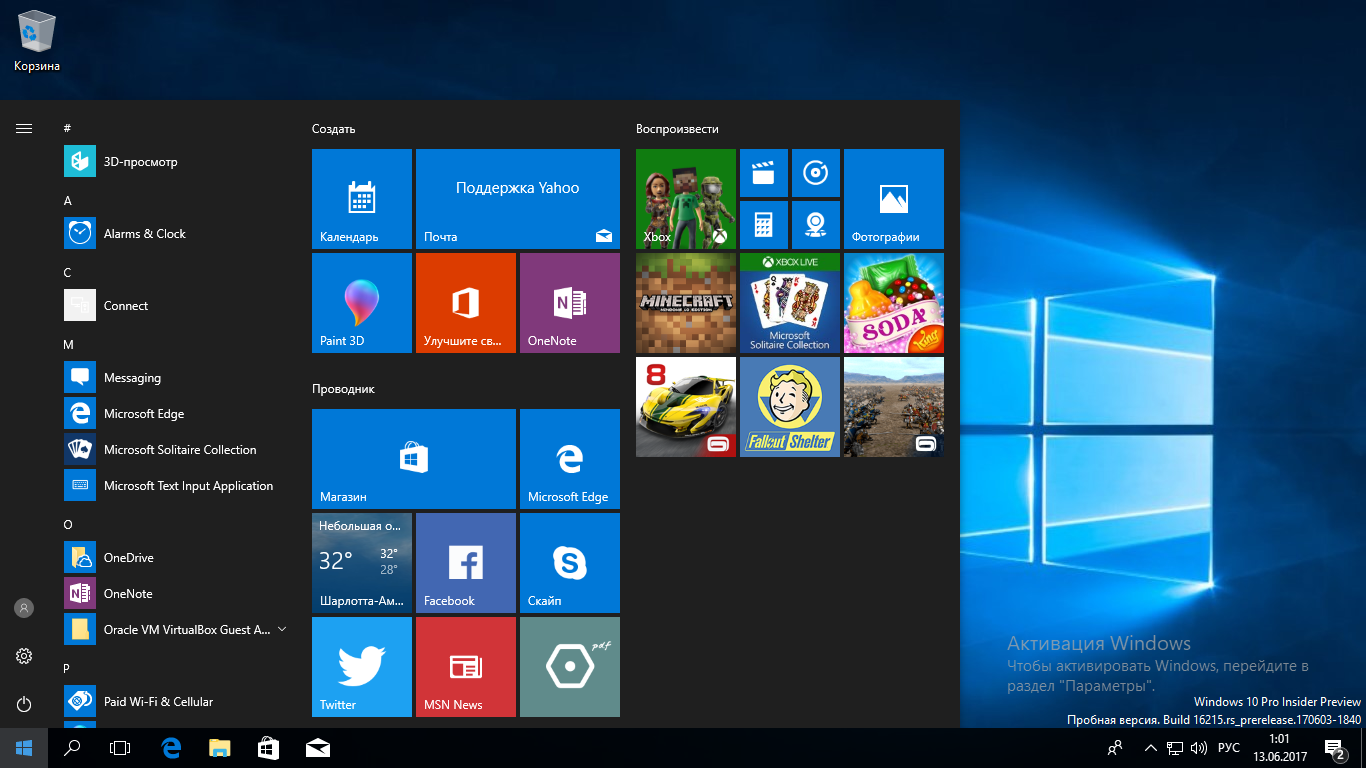Open the Paint 3D tile
This screenshot has width=1366, height=768.
[x=362, y=303]
